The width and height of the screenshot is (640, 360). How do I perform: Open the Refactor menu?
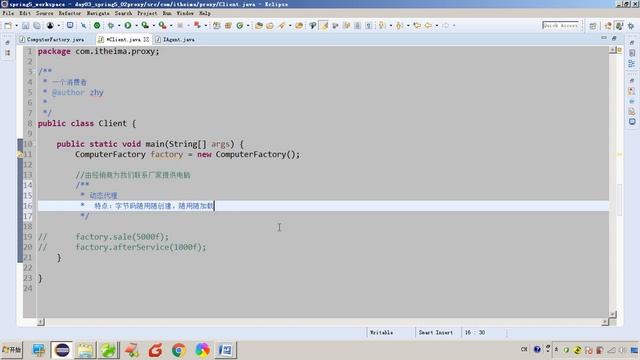tap(70, 13)
